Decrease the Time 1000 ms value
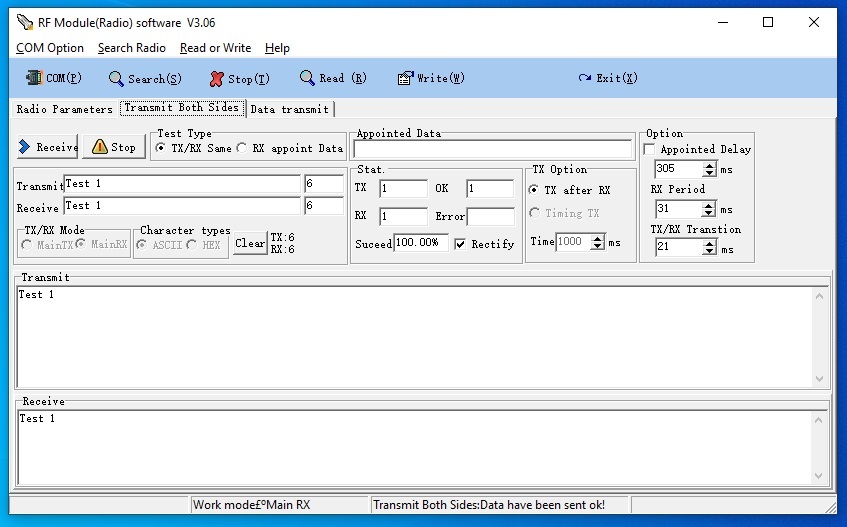This screenshot has height=527, width=847. (x=597, y=246)
